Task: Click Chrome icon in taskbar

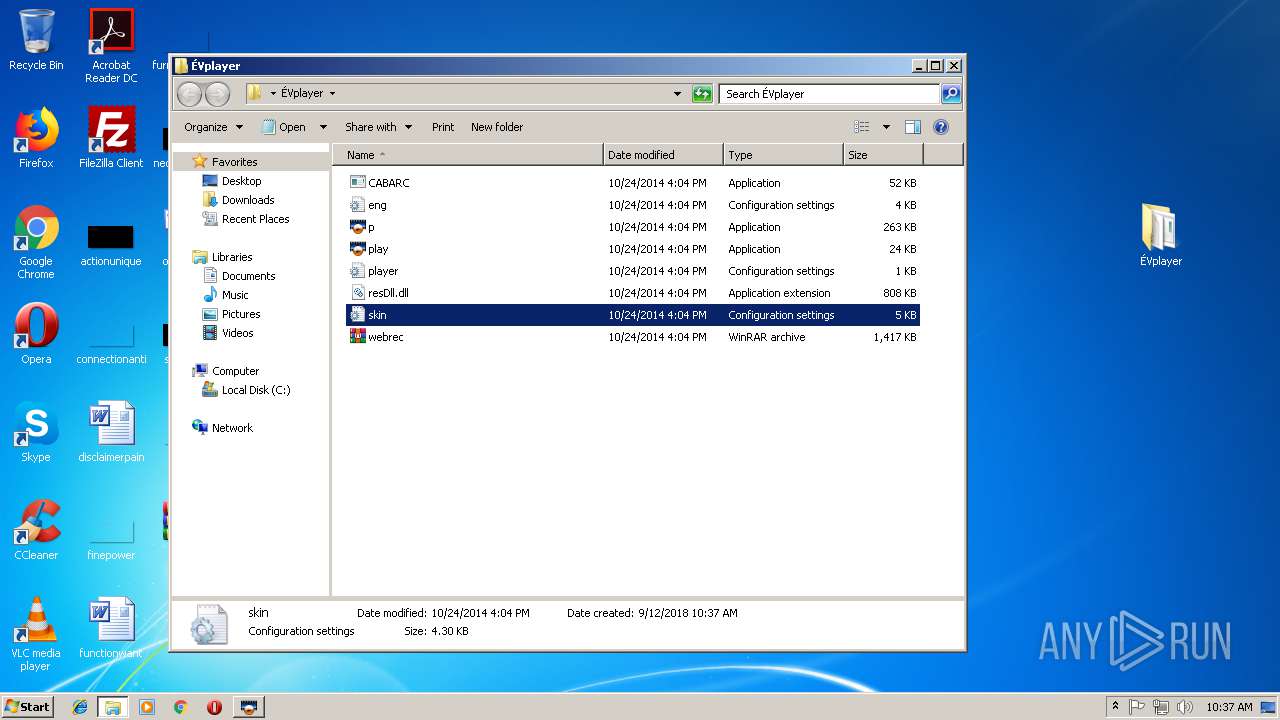Action: tap(181, 707)
